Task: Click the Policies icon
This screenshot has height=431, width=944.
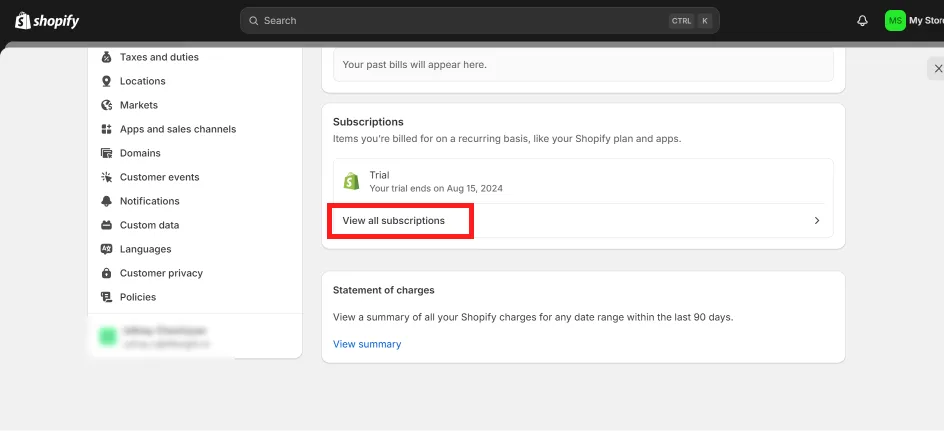Action: coord(107,297)
